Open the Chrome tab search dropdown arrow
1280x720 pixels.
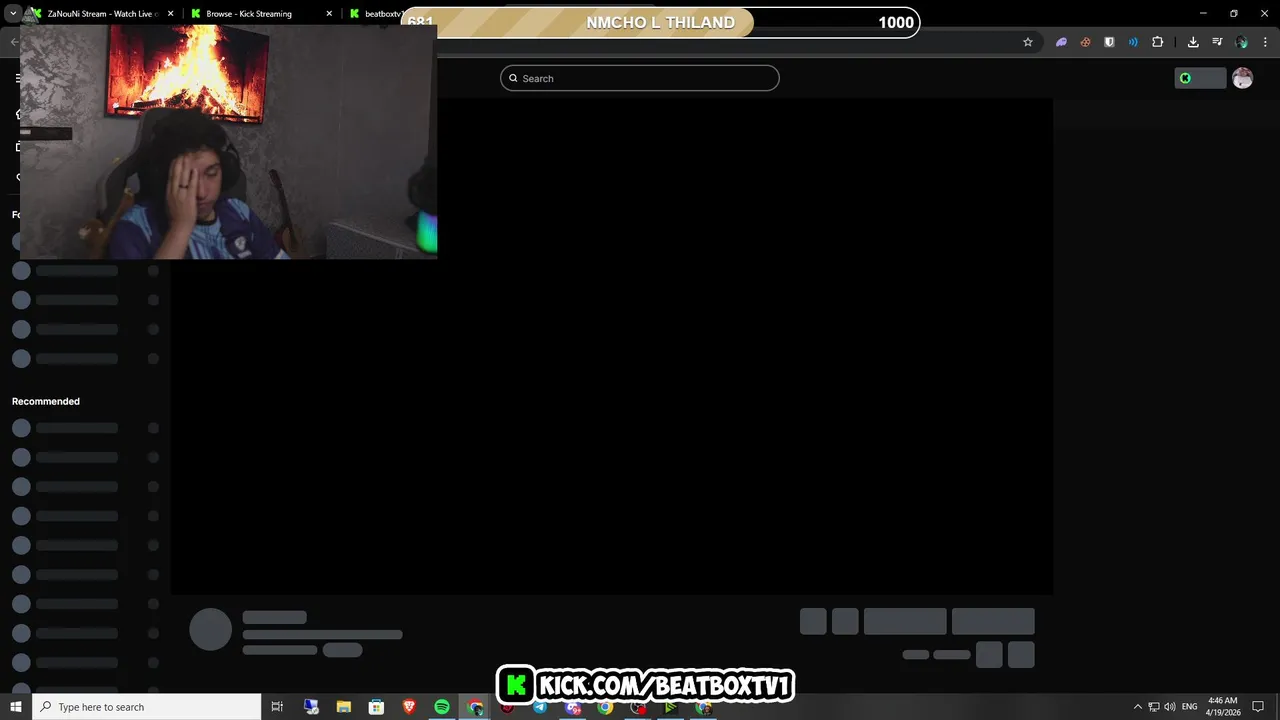[x=13, y=14]
